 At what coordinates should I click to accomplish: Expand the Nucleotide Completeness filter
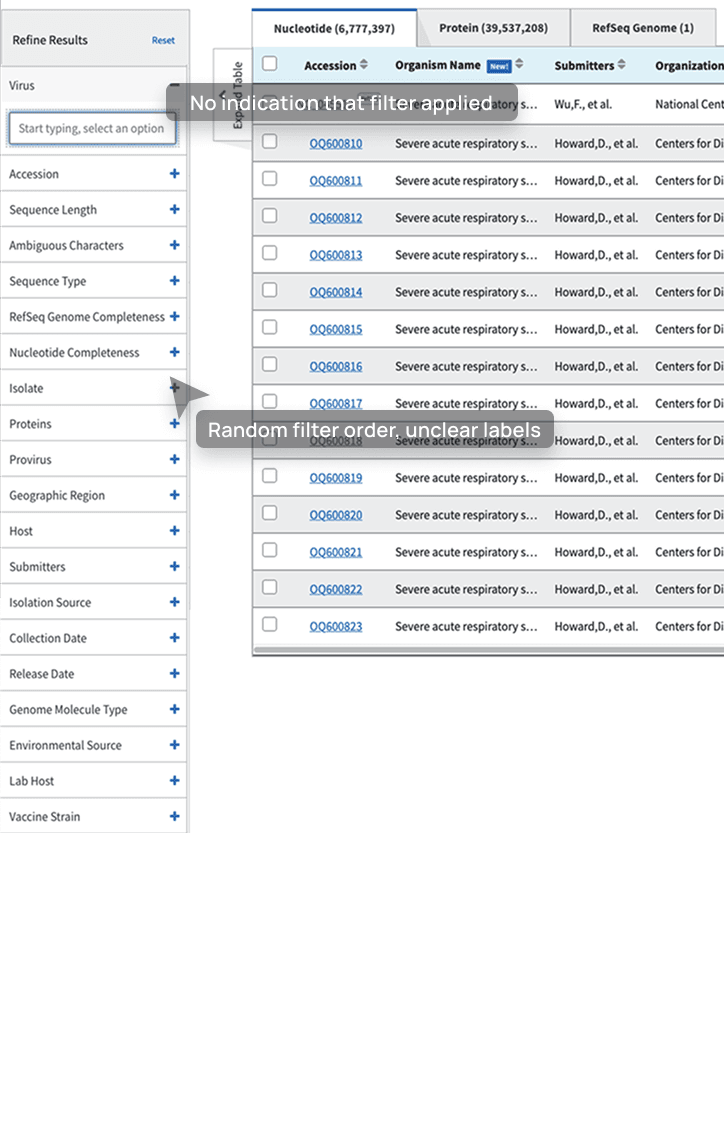pos(174,352)
